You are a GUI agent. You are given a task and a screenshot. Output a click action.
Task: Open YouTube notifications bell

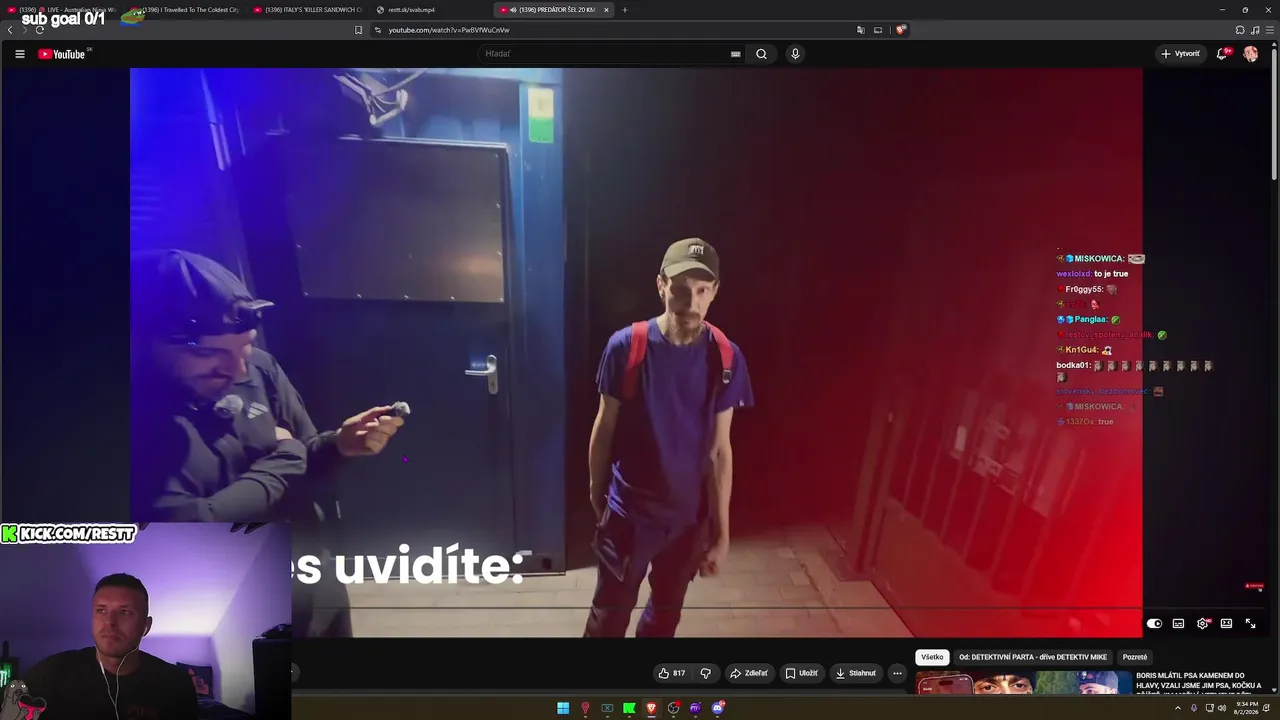(x=1221, y=54)
